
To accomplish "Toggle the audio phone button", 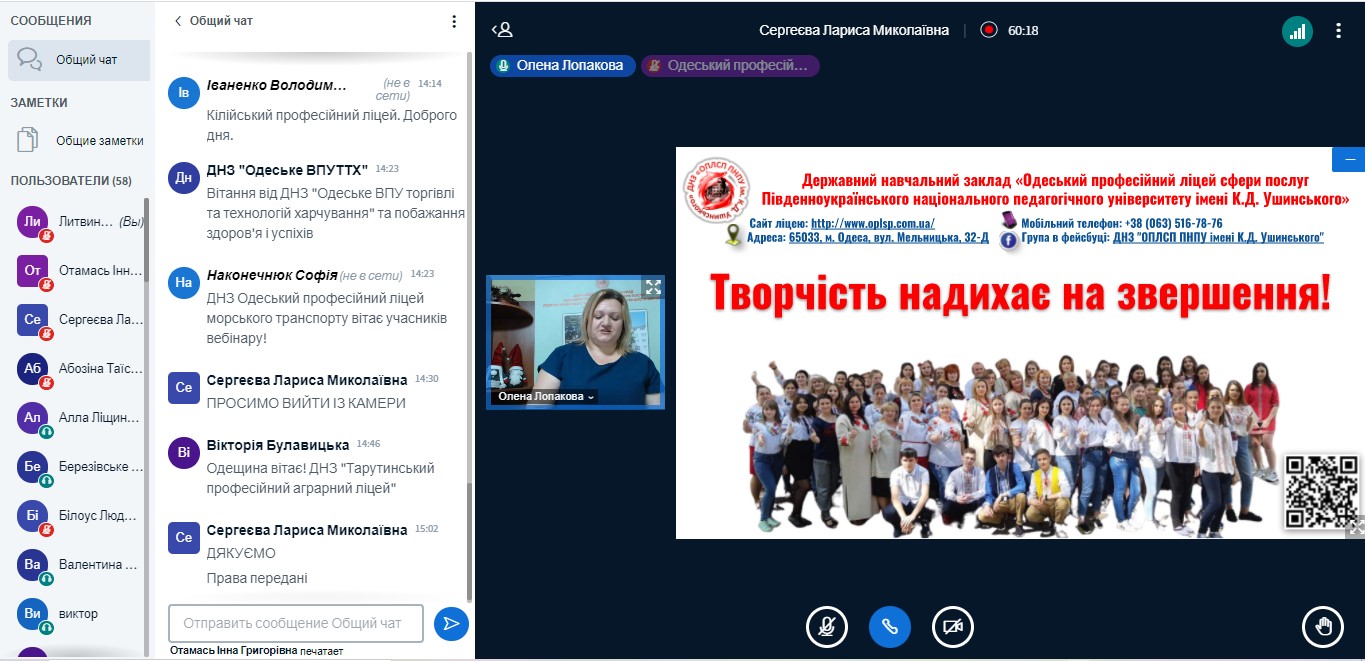I will click(889, 627).
